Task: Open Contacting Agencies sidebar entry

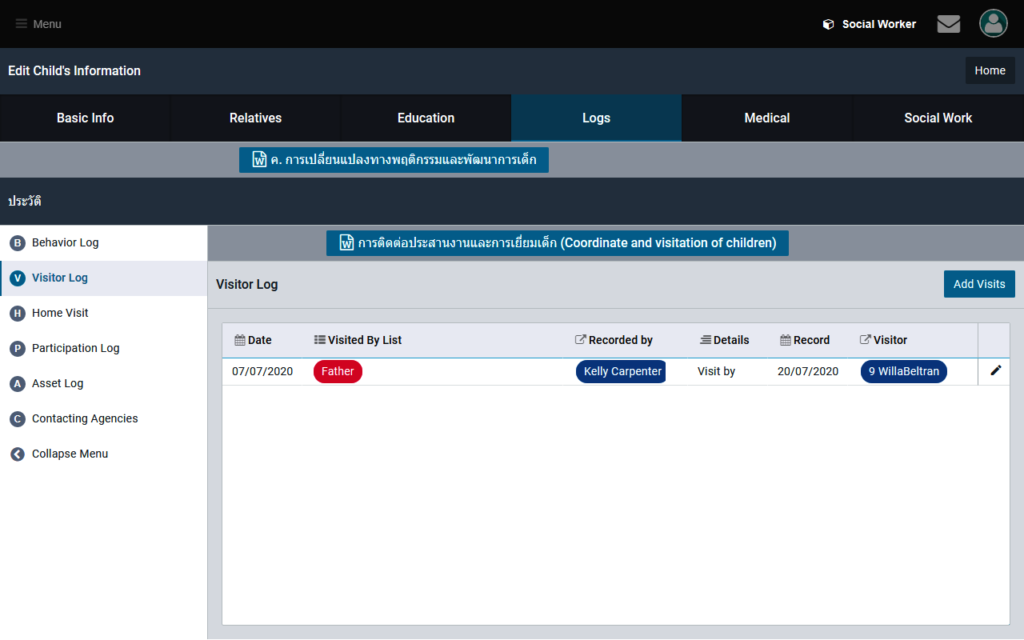Action: coord(85,418)
